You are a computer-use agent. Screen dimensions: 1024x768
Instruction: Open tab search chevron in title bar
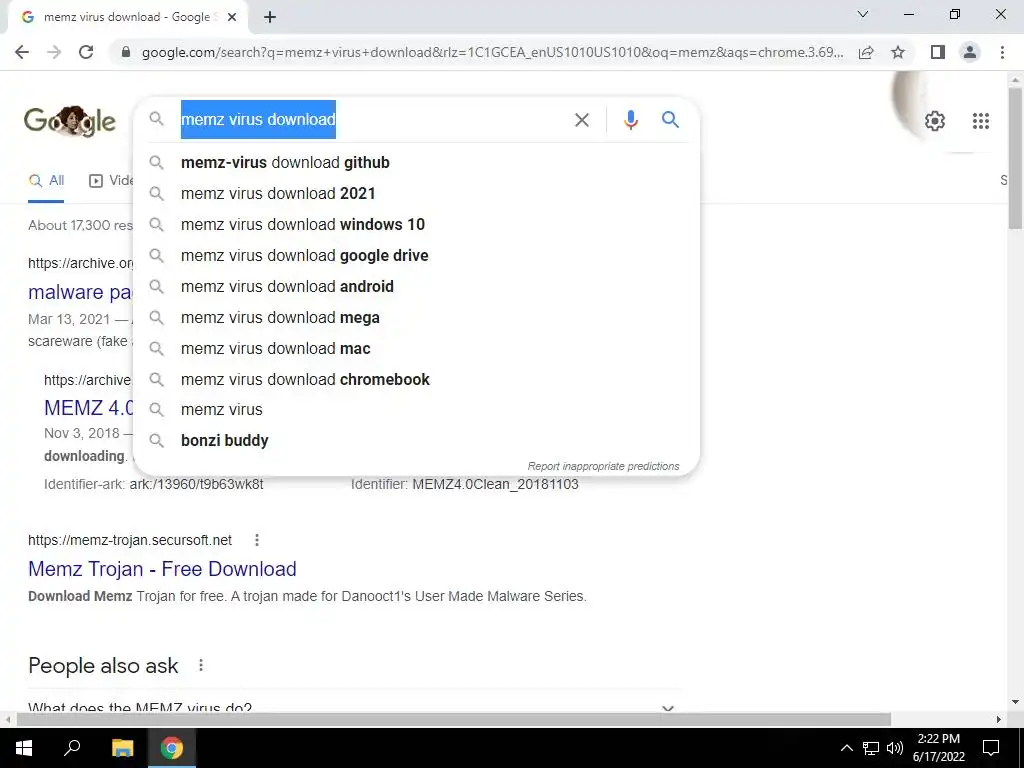pos(863,14)
